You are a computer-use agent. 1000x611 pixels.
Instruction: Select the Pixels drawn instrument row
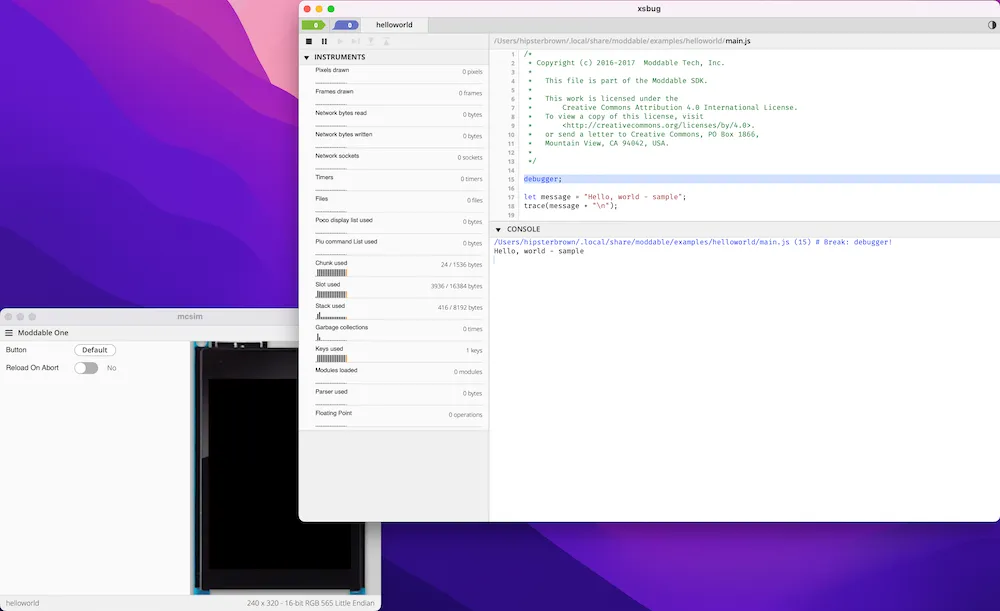(350, 72)
